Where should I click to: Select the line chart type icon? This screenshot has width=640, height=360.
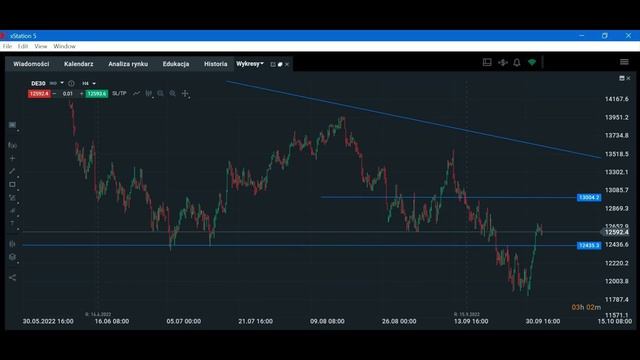click(136, 93)
